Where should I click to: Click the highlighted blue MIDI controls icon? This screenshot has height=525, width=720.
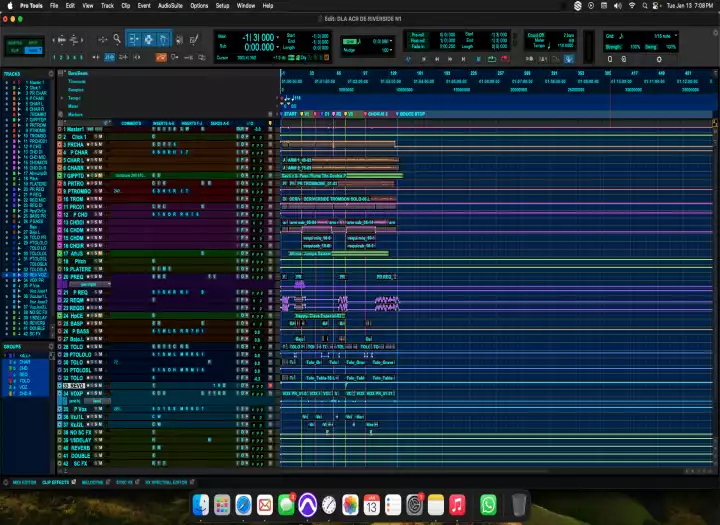click(569, 59)
